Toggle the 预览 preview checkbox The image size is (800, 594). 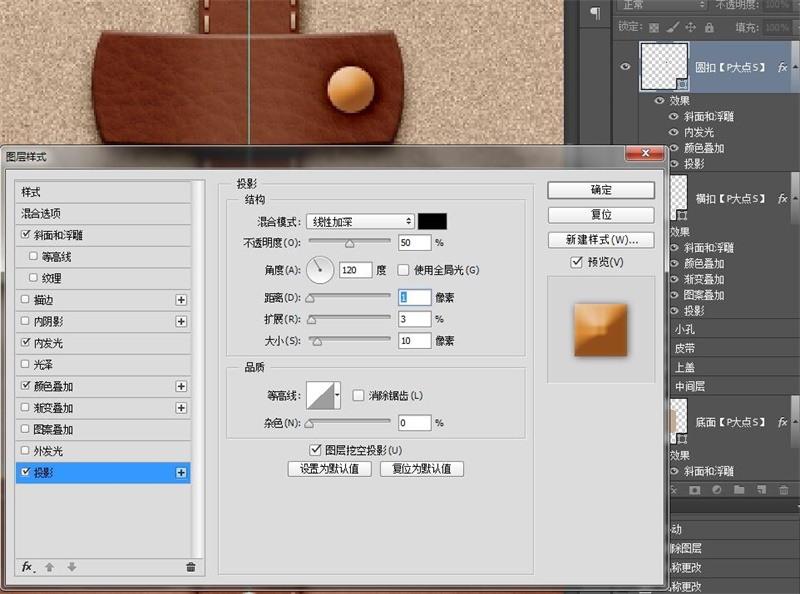[577, 262]
